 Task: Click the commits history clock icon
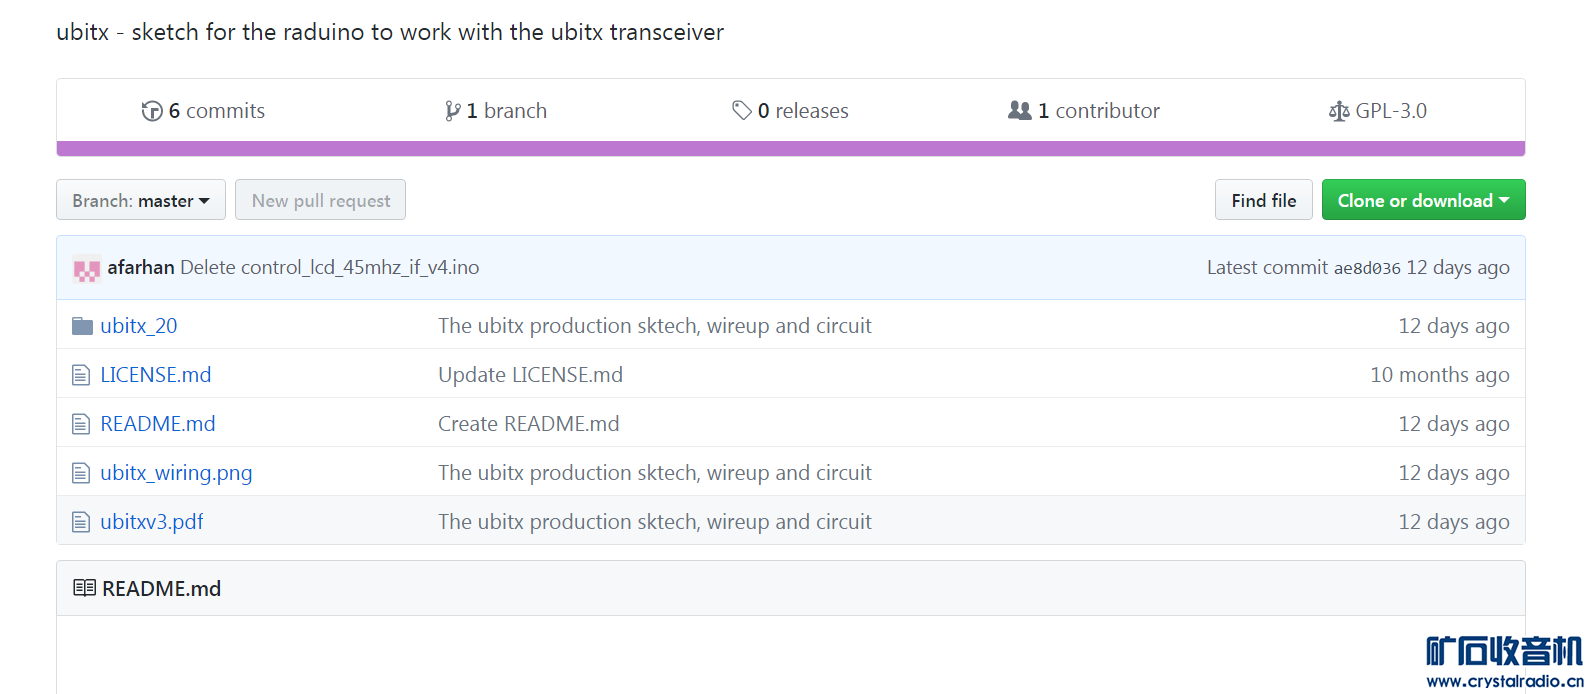tap(152, 111)
